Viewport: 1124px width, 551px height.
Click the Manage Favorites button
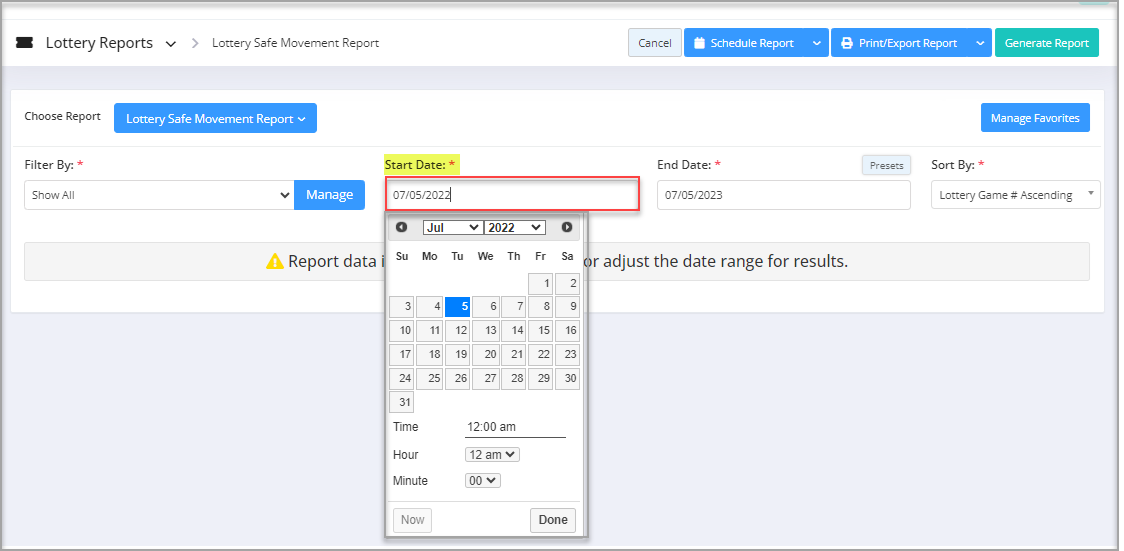[1034, 118]
